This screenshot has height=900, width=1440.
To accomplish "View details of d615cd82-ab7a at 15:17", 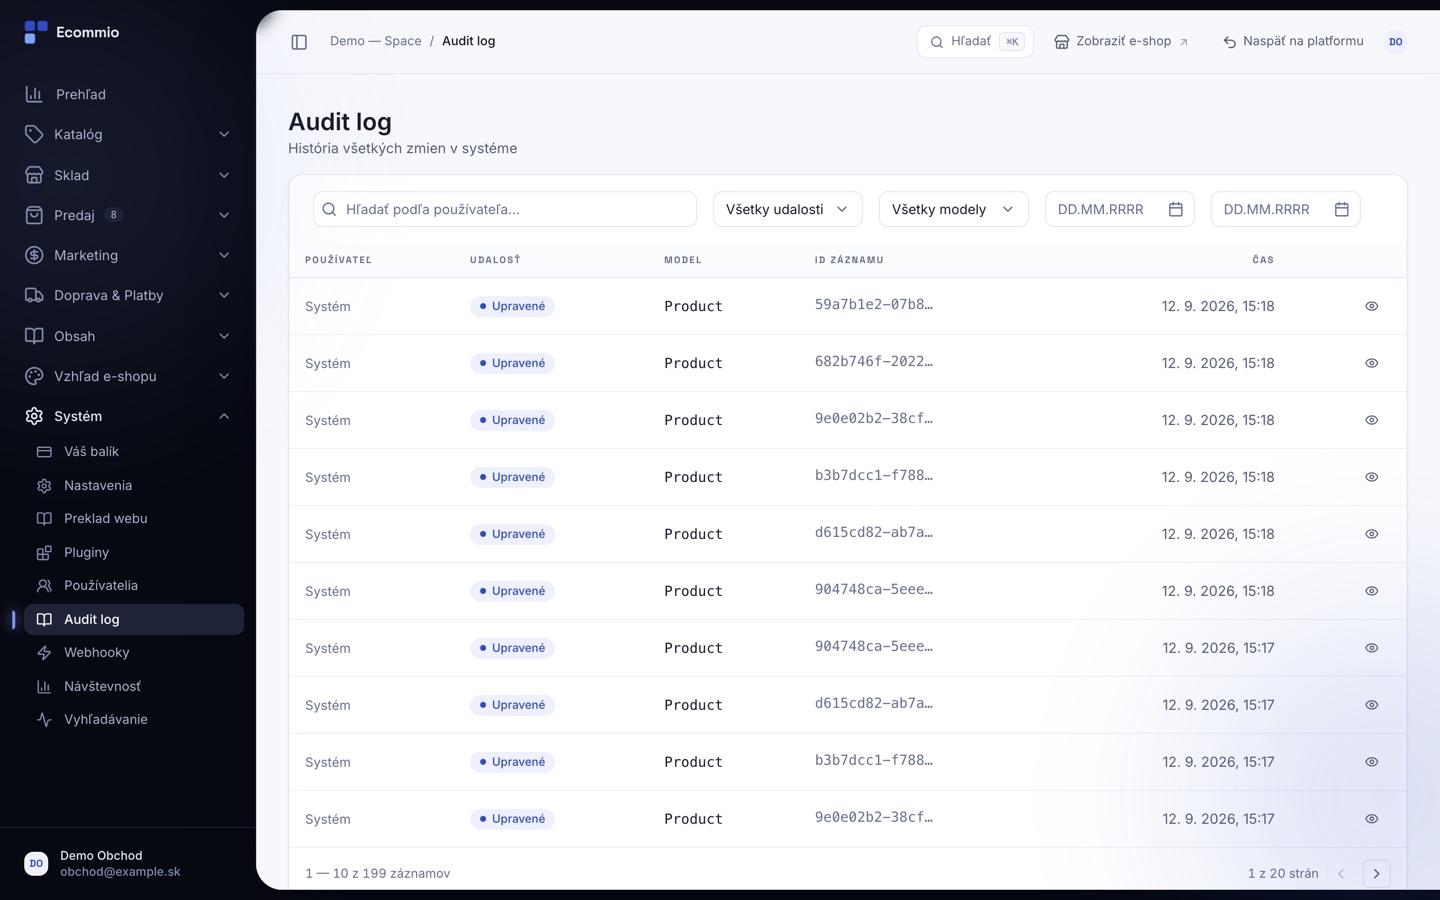I will coord(1372,705).
